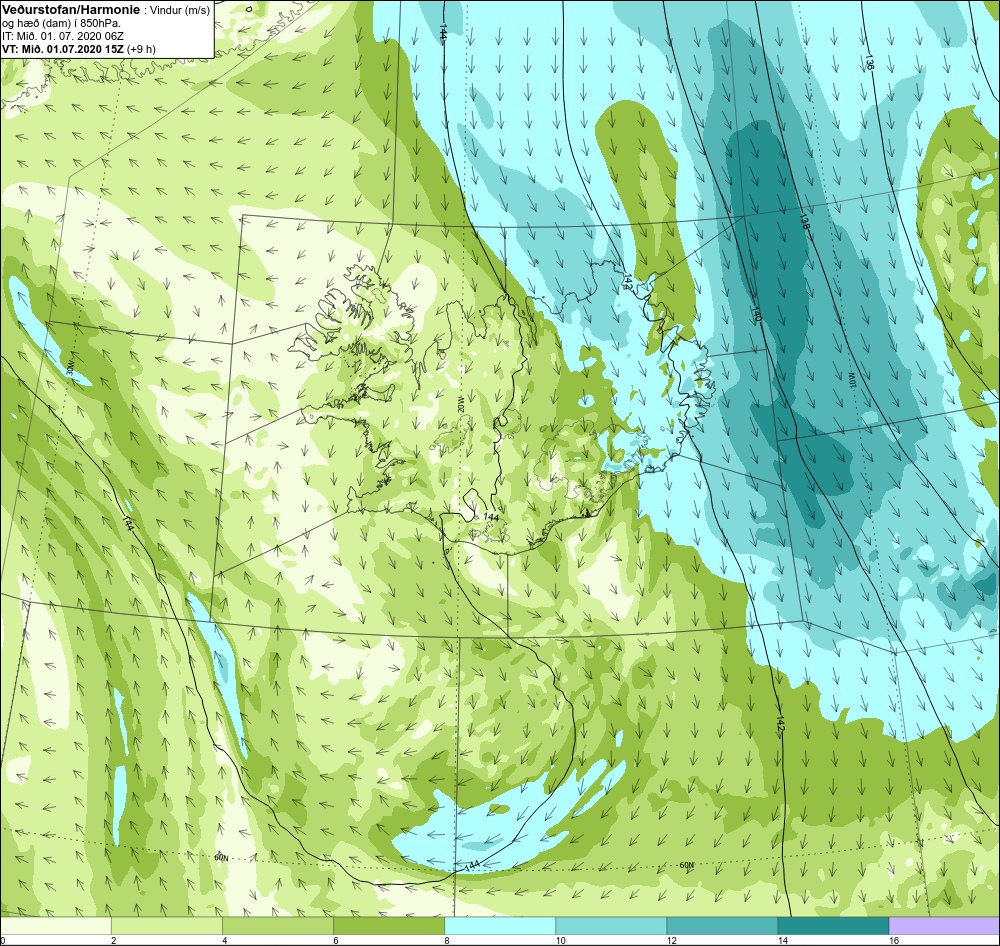This screenshot has height=946, width=1000.
Task: Click the '136' contour label
Action: 870,62
